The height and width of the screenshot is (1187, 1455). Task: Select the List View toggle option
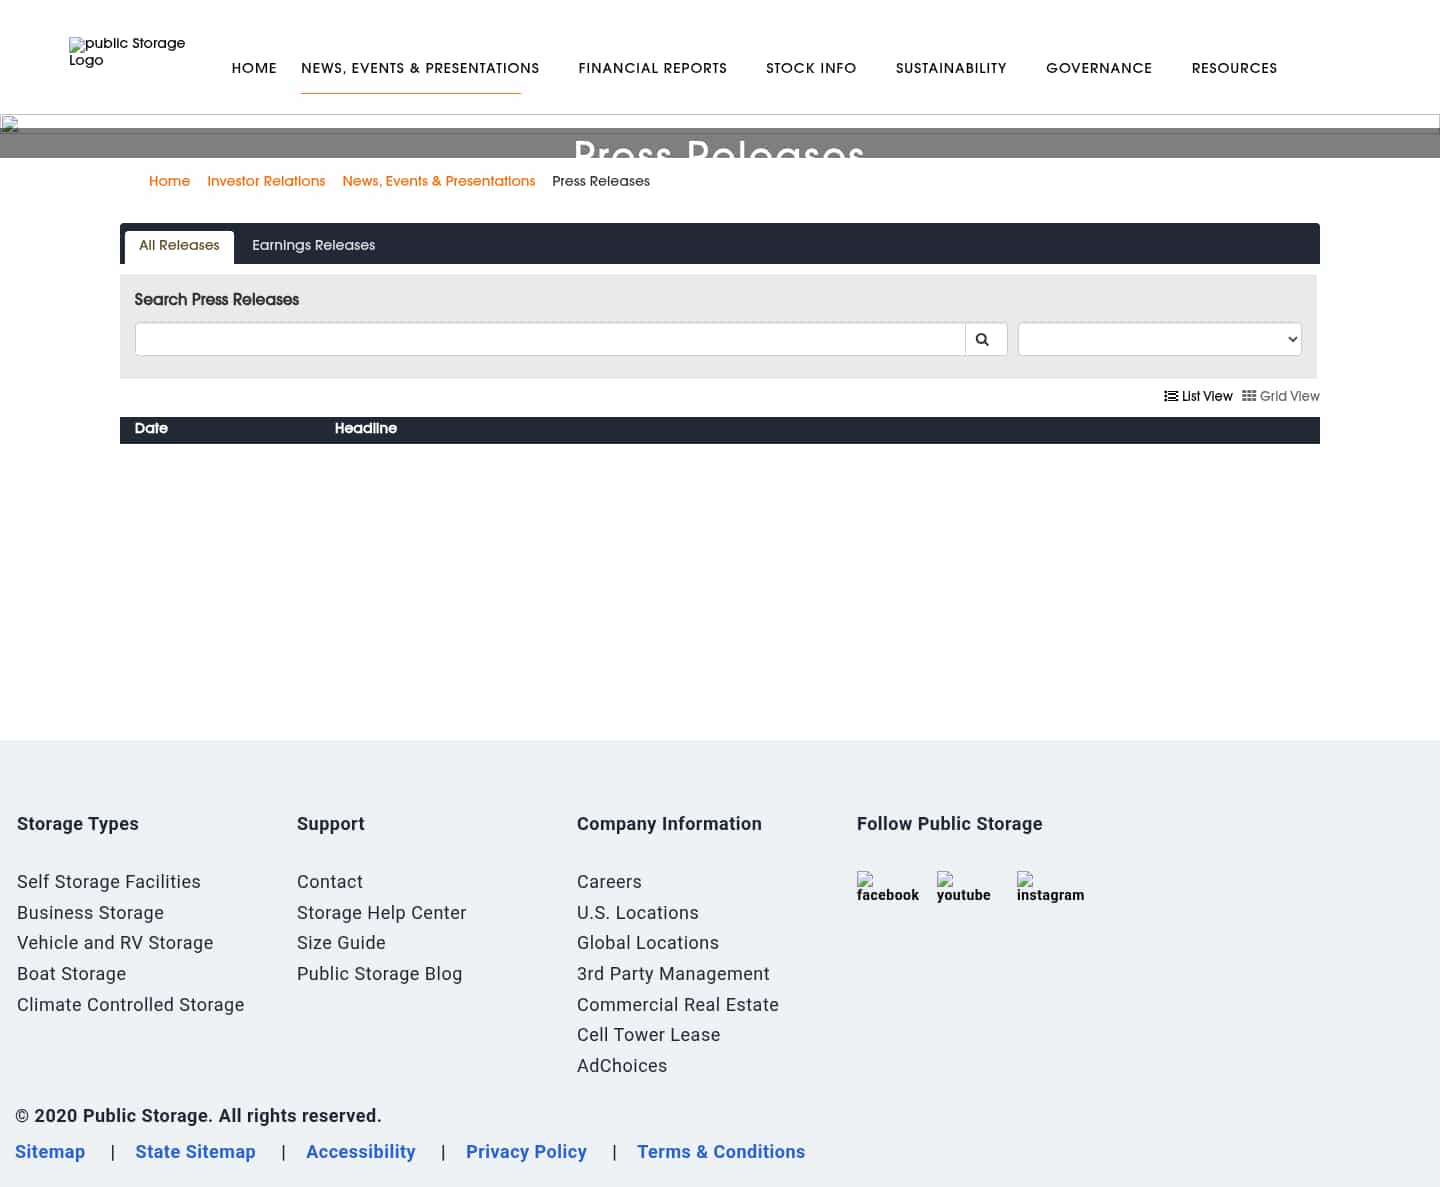coord(1198,396)
